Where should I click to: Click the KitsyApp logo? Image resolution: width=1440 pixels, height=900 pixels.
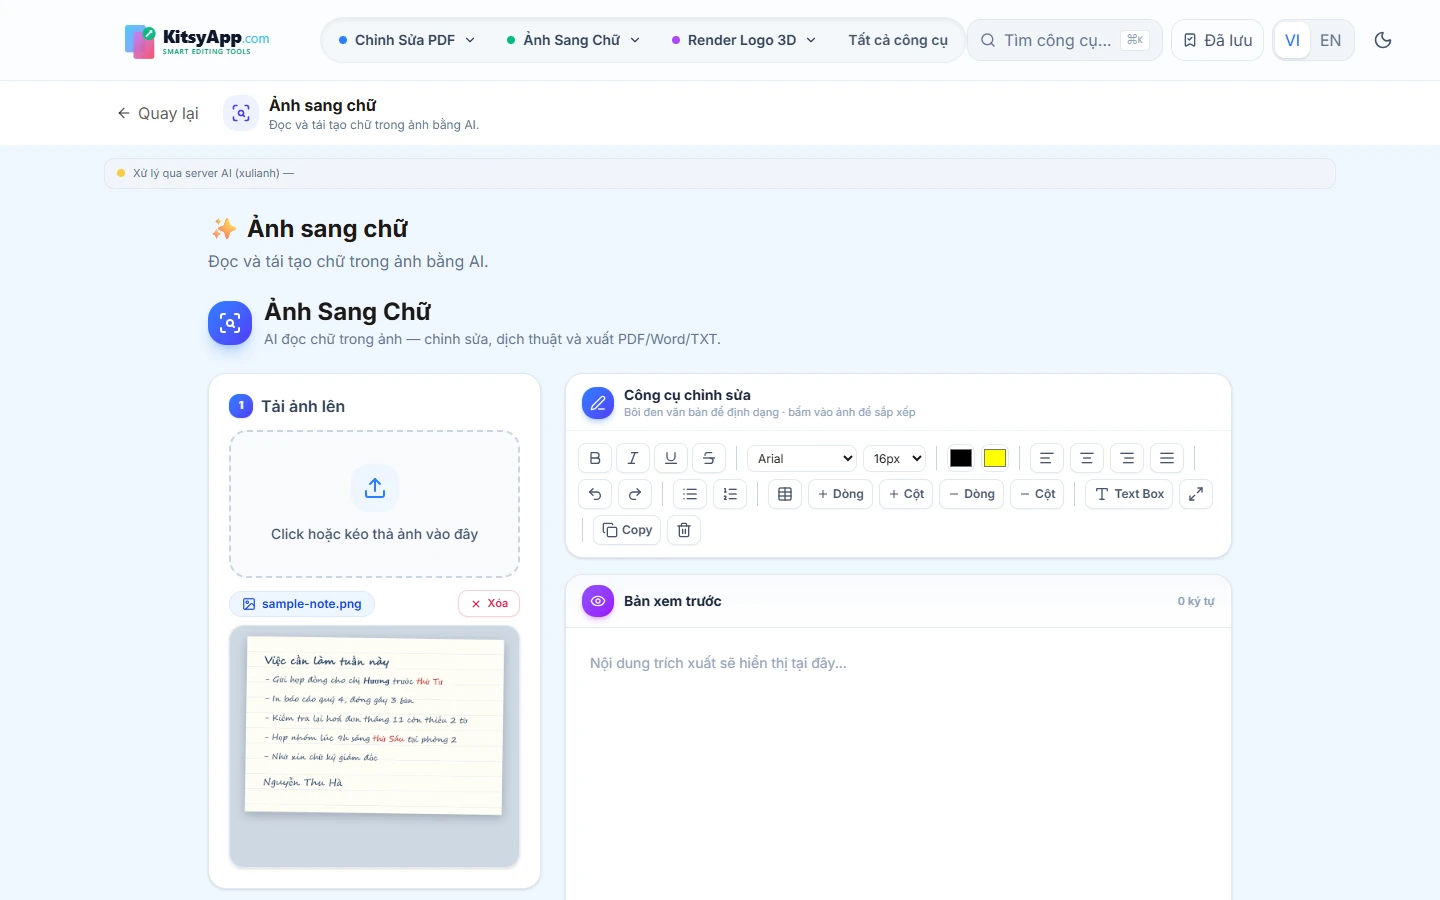point(197,41)
